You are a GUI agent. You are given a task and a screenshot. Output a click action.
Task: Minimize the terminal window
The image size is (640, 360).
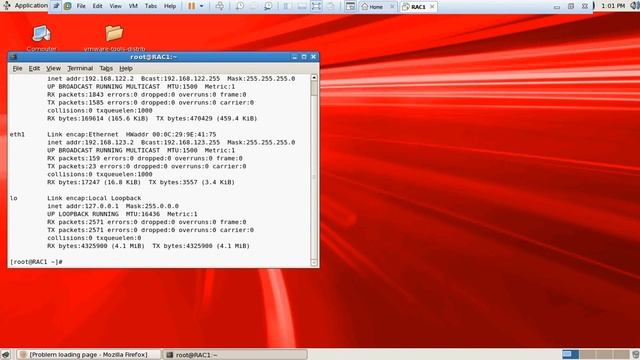click(295, 57)
